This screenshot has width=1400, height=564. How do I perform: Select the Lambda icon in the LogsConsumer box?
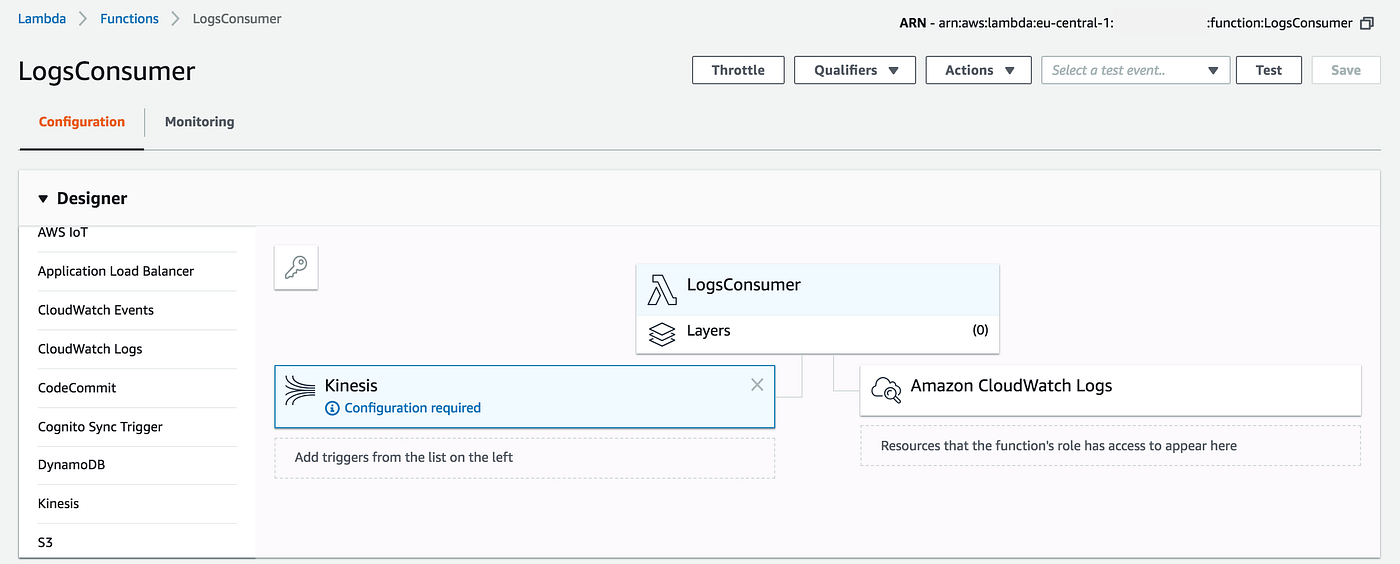coord(662,289)
